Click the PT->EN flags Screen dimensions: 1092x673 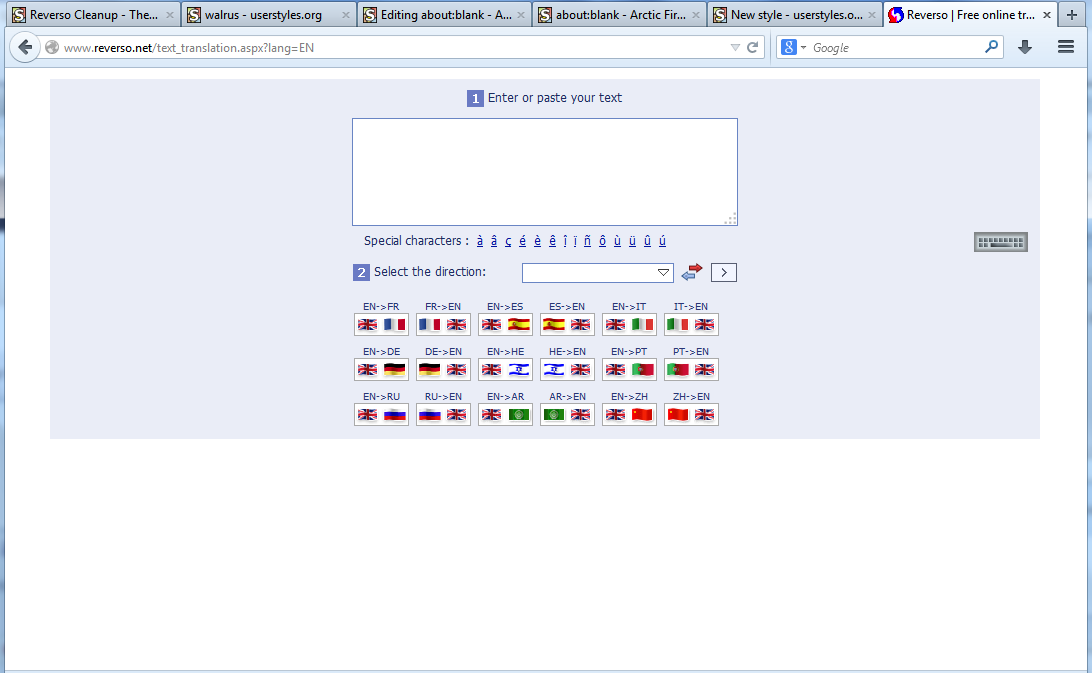pos(691,370)
